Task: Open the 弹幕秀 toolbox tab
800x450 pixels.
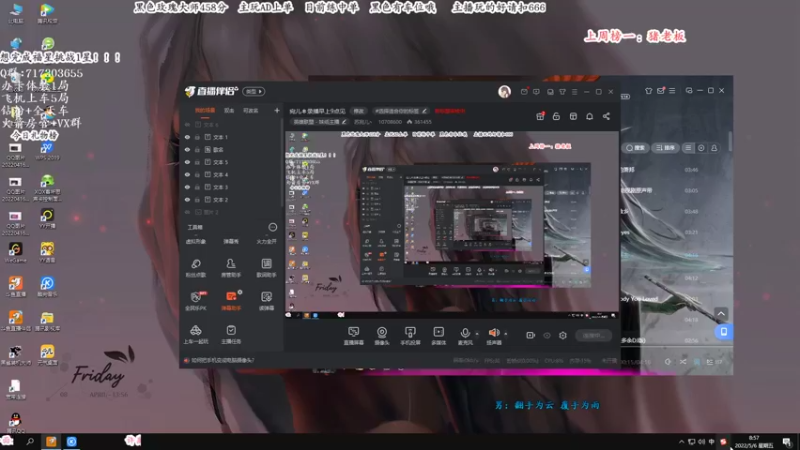Action: pyautogui.click(x=231, y=241)
